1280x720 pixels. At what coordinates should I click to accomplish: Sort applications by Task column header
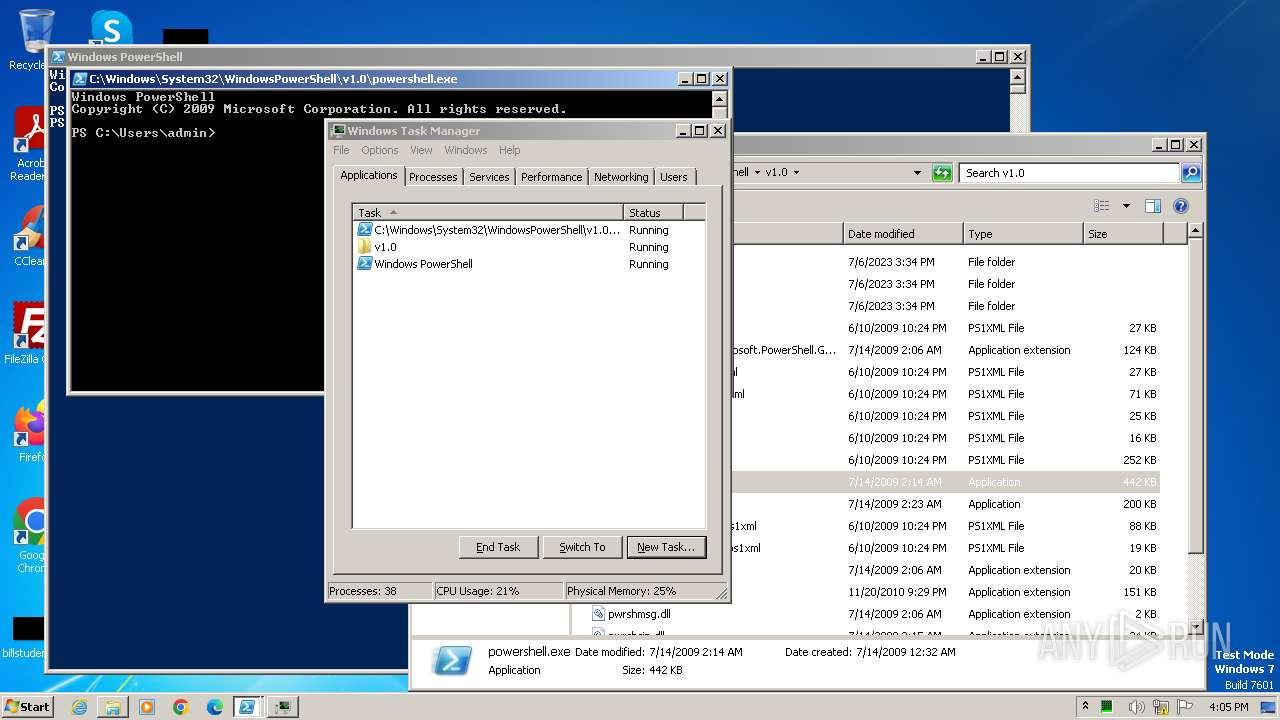tap(488, 212)
